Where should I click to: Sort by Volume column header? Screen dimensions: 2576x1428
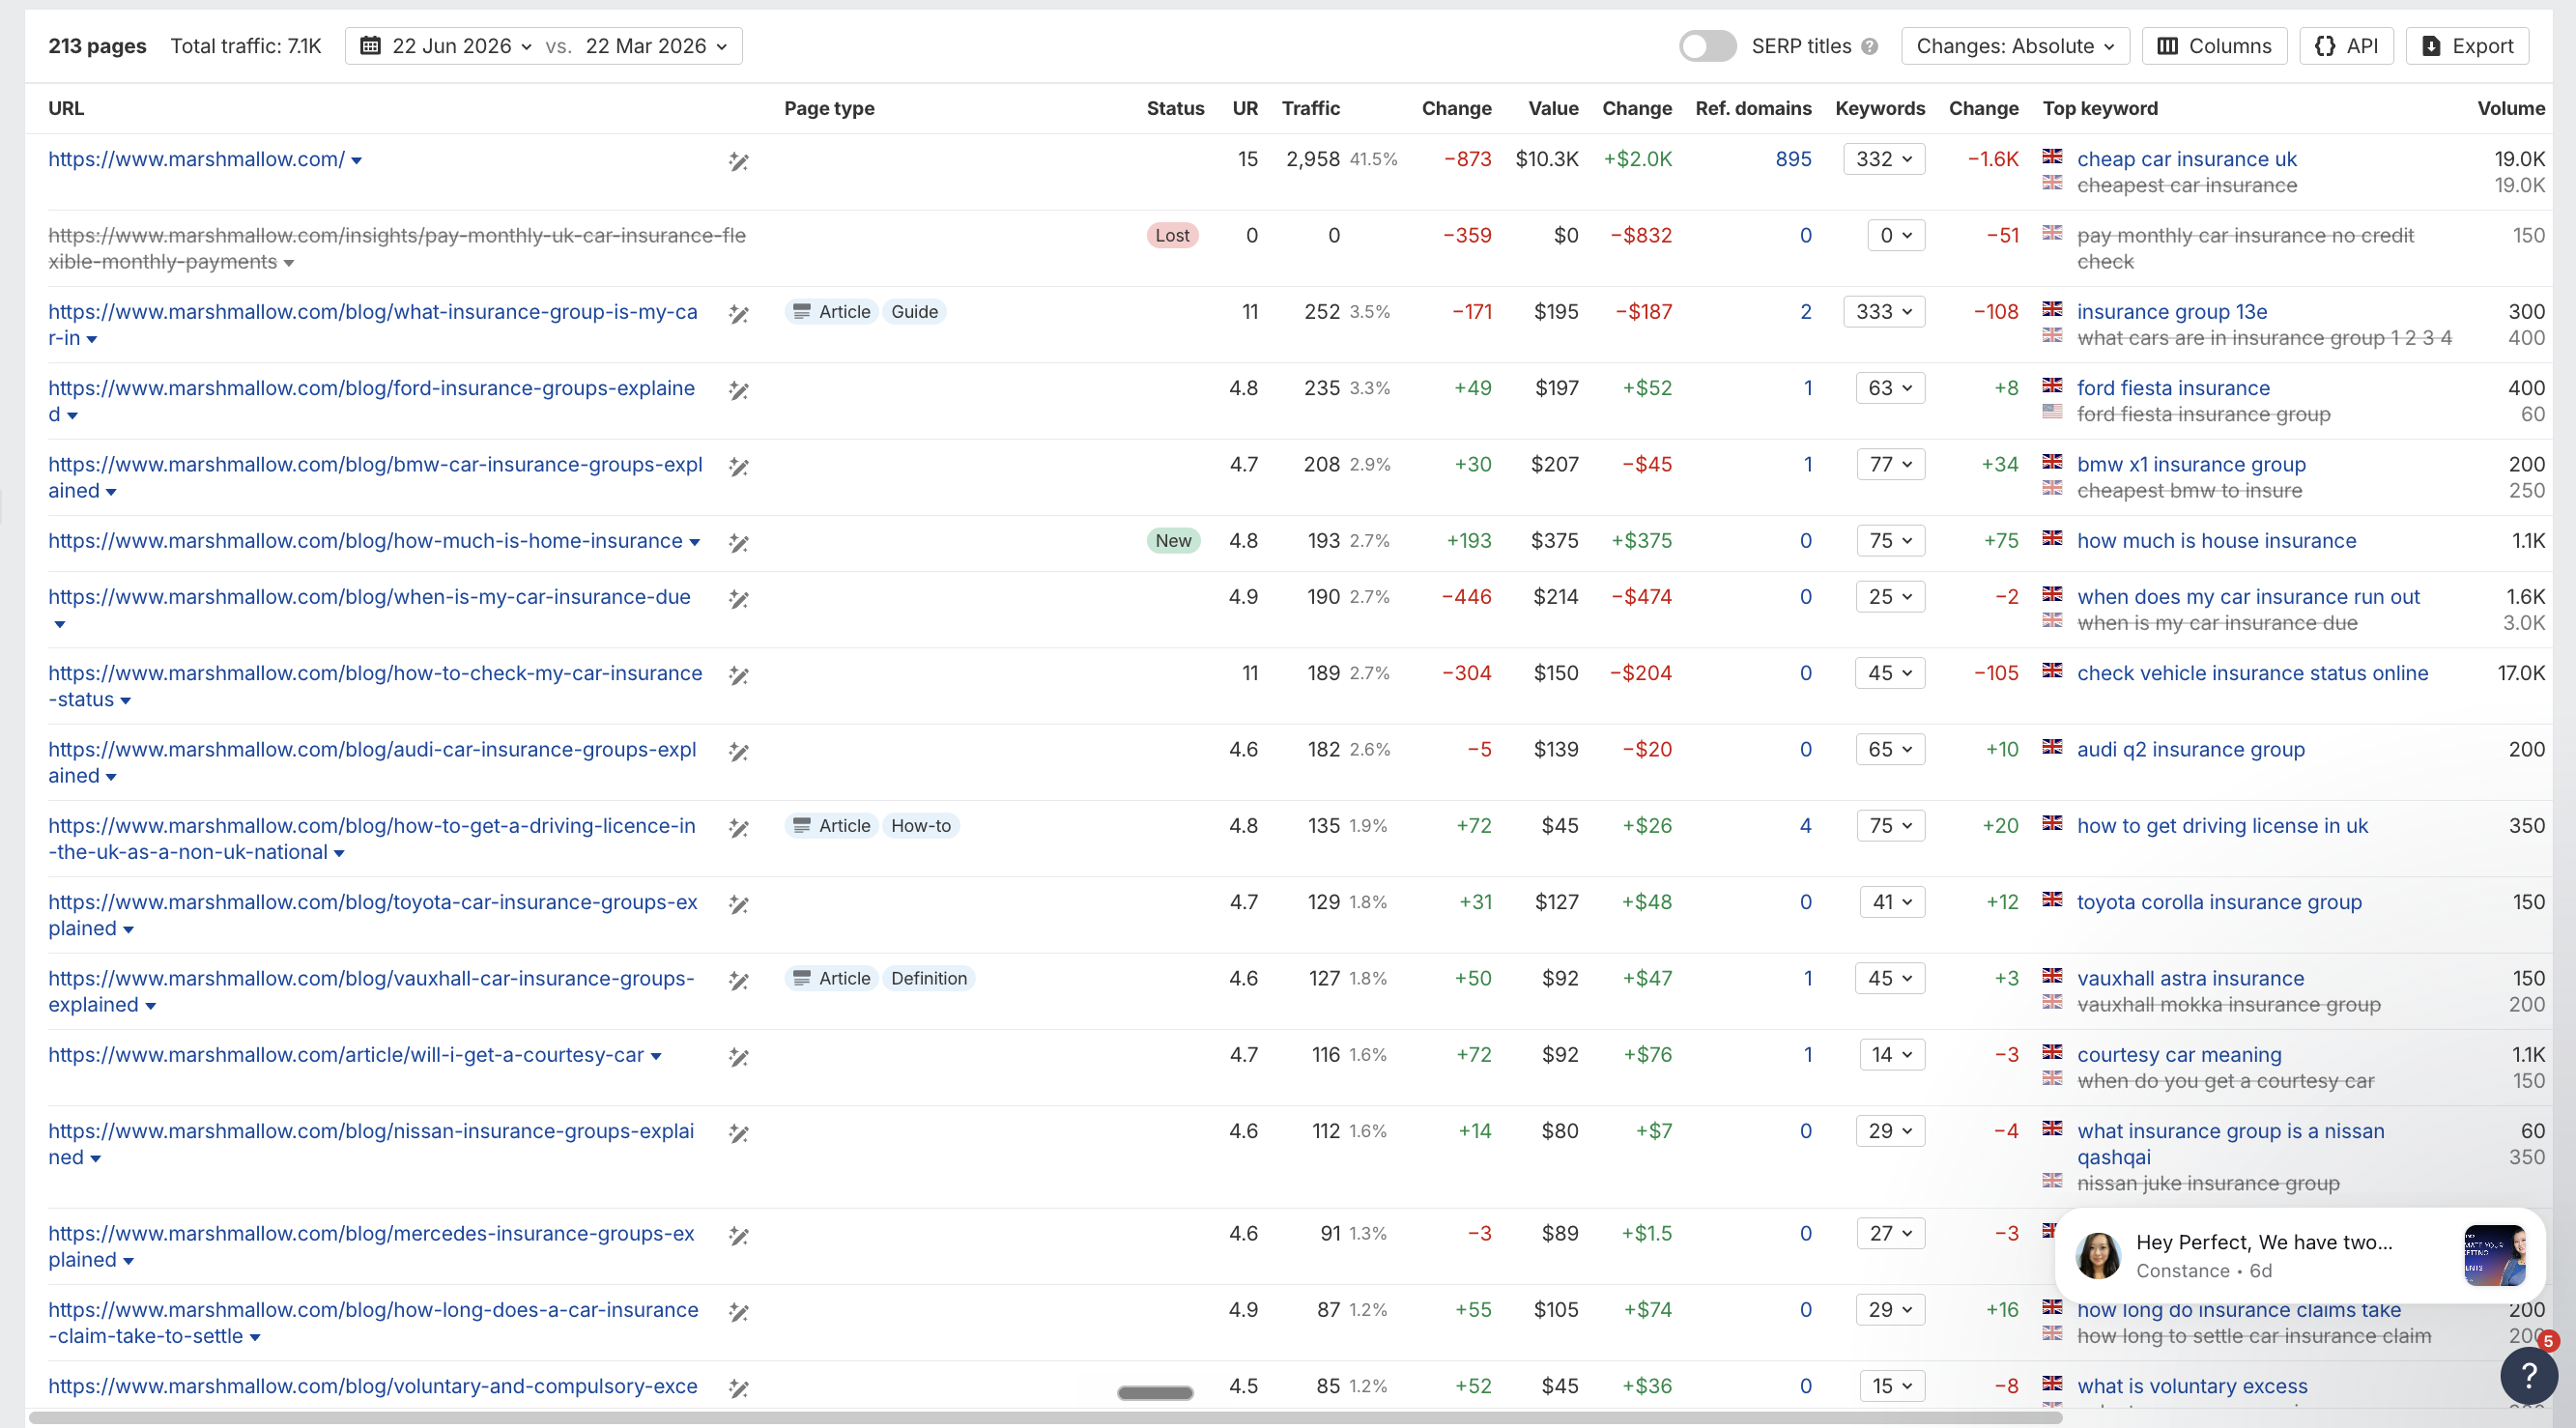[x=2511, y=108]
